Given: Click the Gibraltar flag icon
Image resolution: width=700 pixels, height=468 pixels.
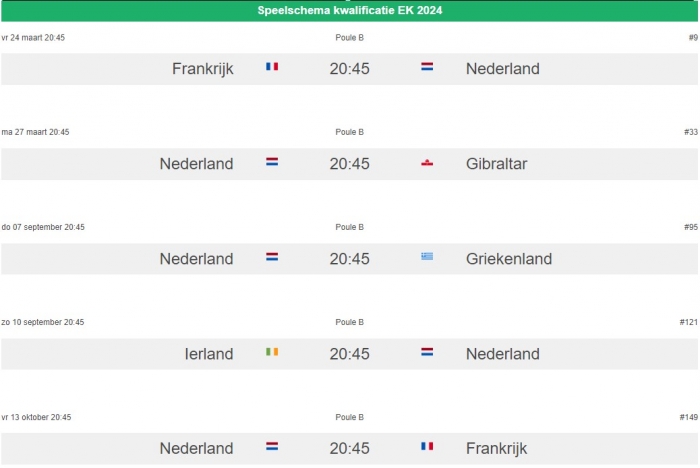Looking at the screenshot, I should click(427, 162).
